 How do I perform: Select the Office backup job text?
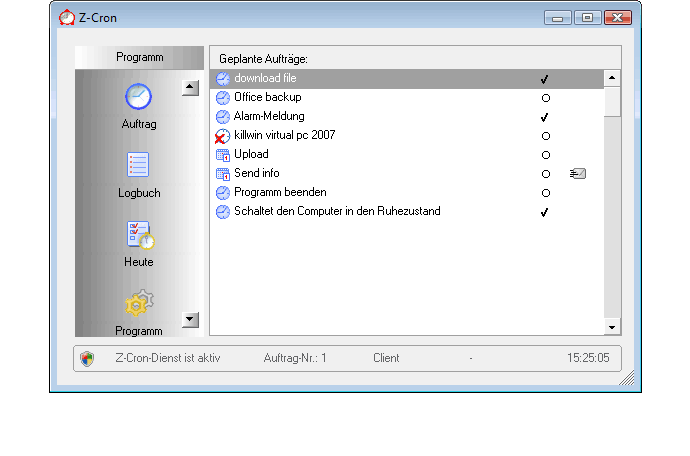(x=268, y=97)
